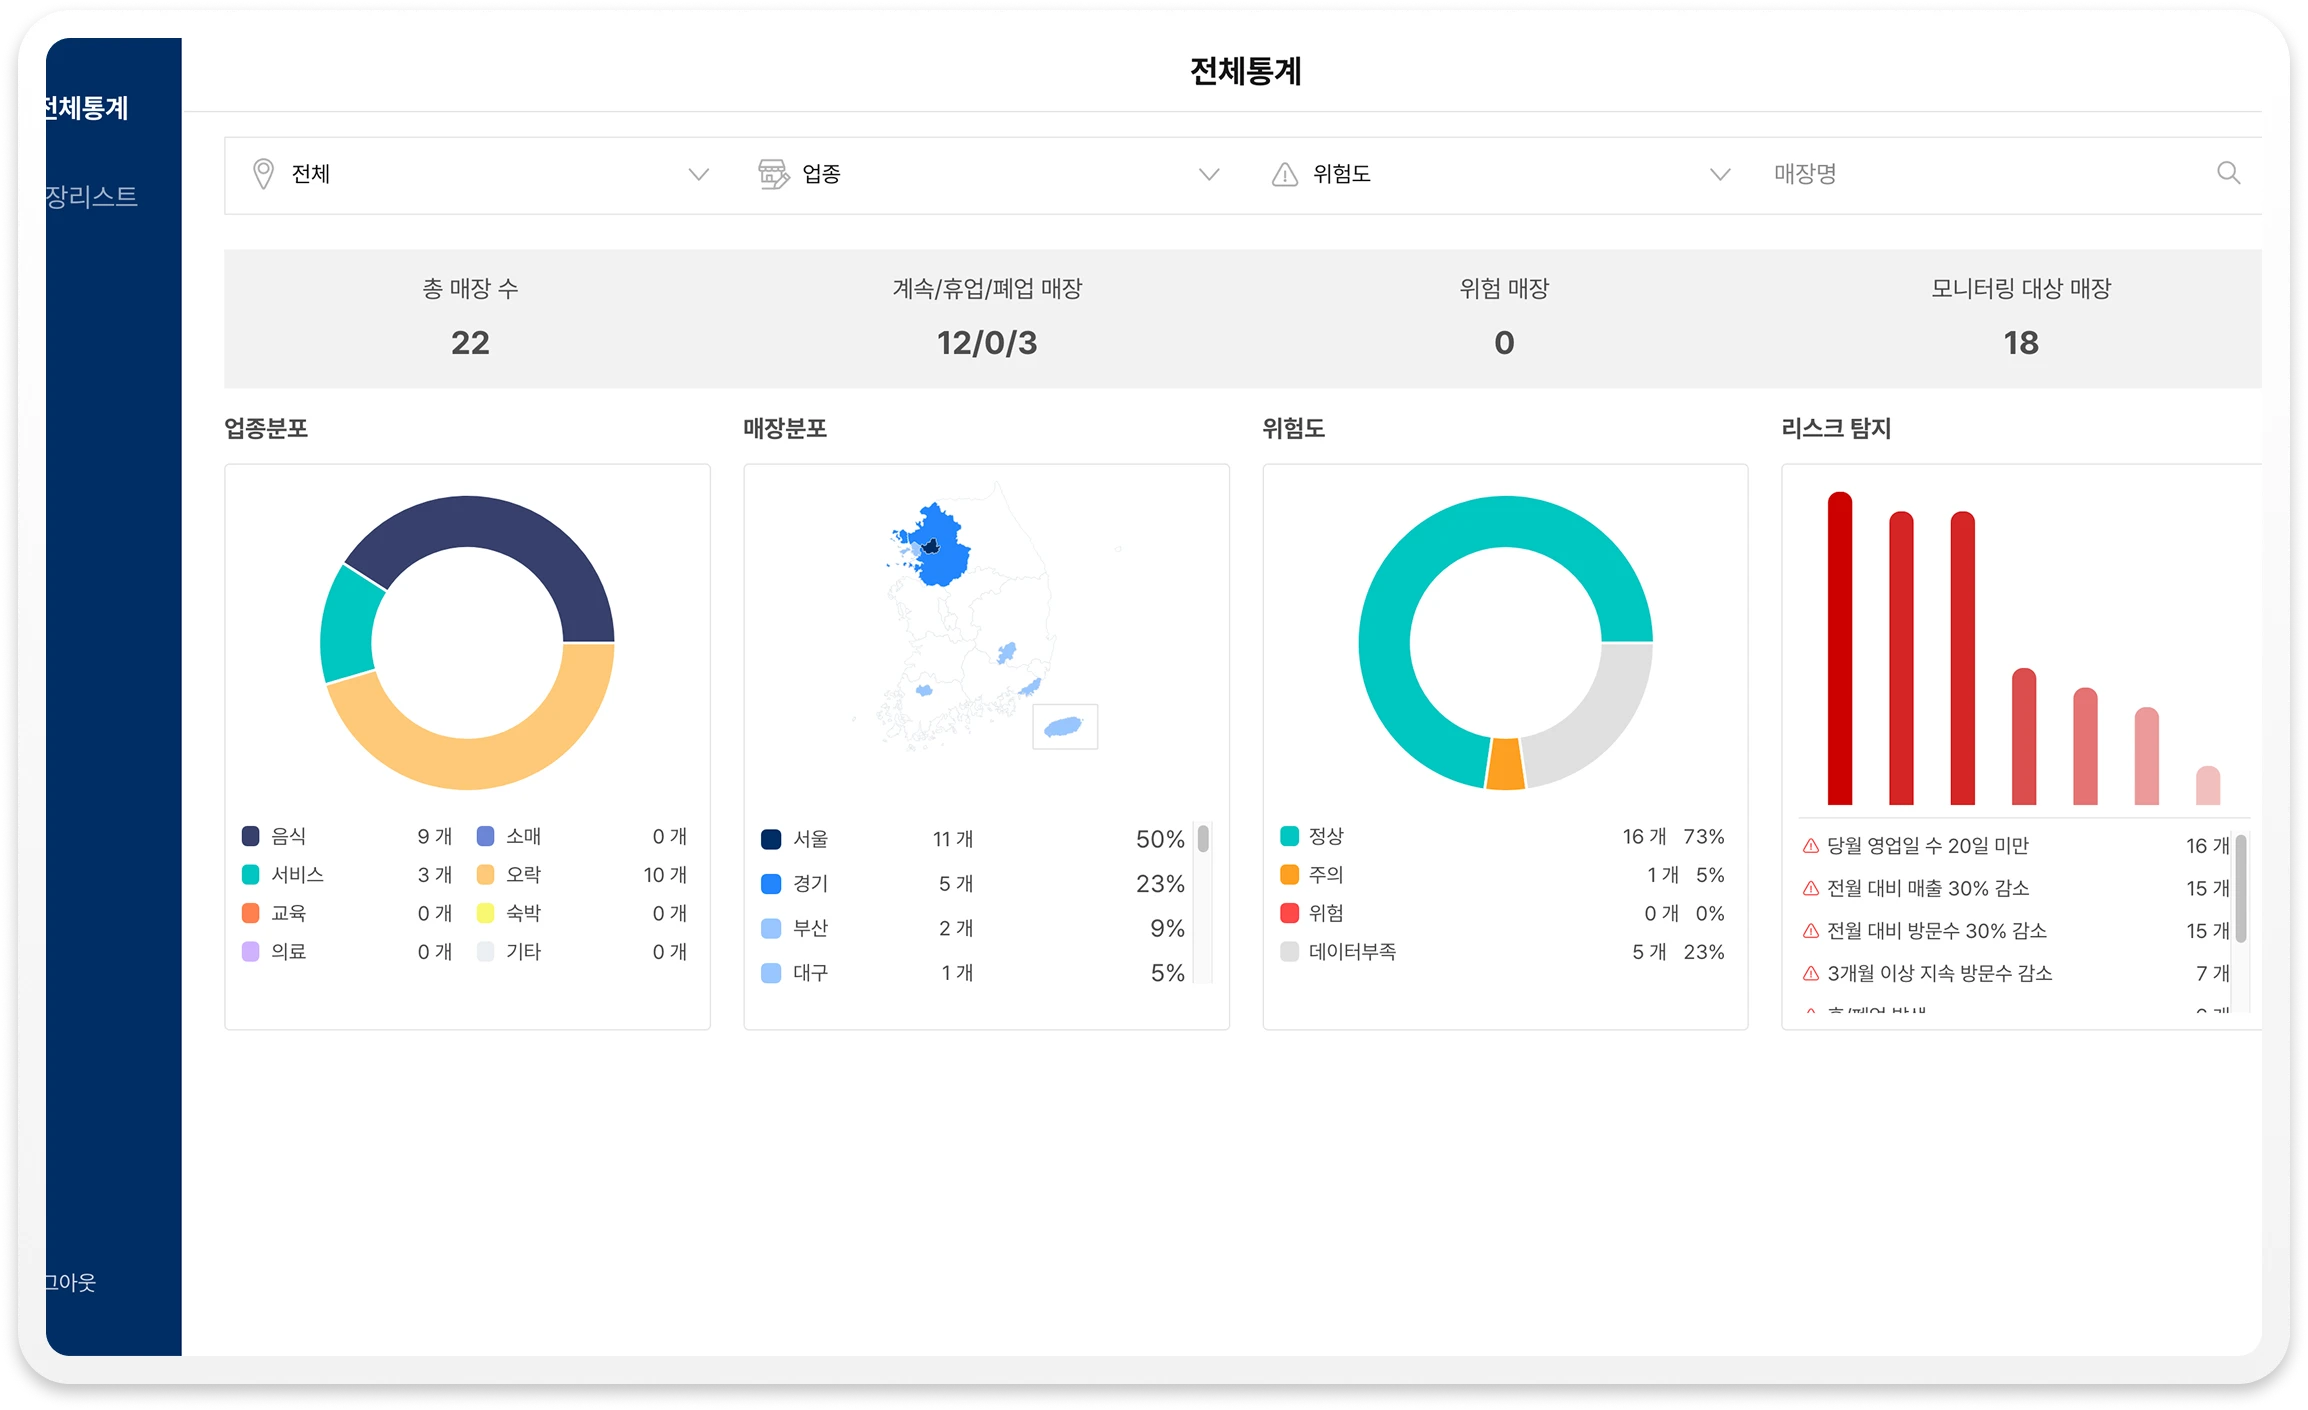The width and height of the screenshot is (2308, 1410).
Task: Click the search magnifier icon
Action: tap(2228, 173)
